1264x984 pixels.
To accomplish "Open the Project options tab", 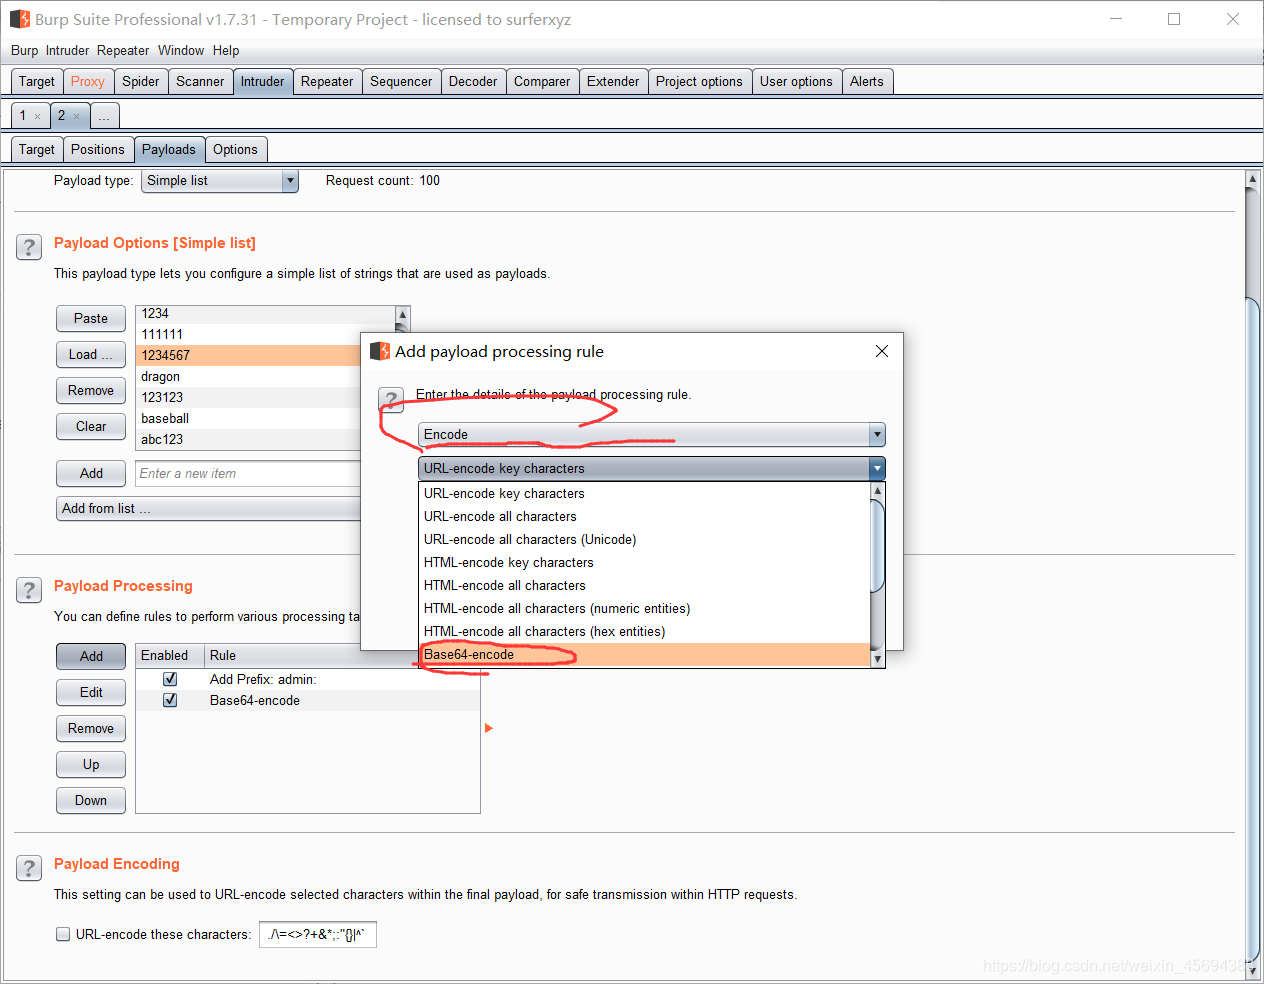I will 699,82.
